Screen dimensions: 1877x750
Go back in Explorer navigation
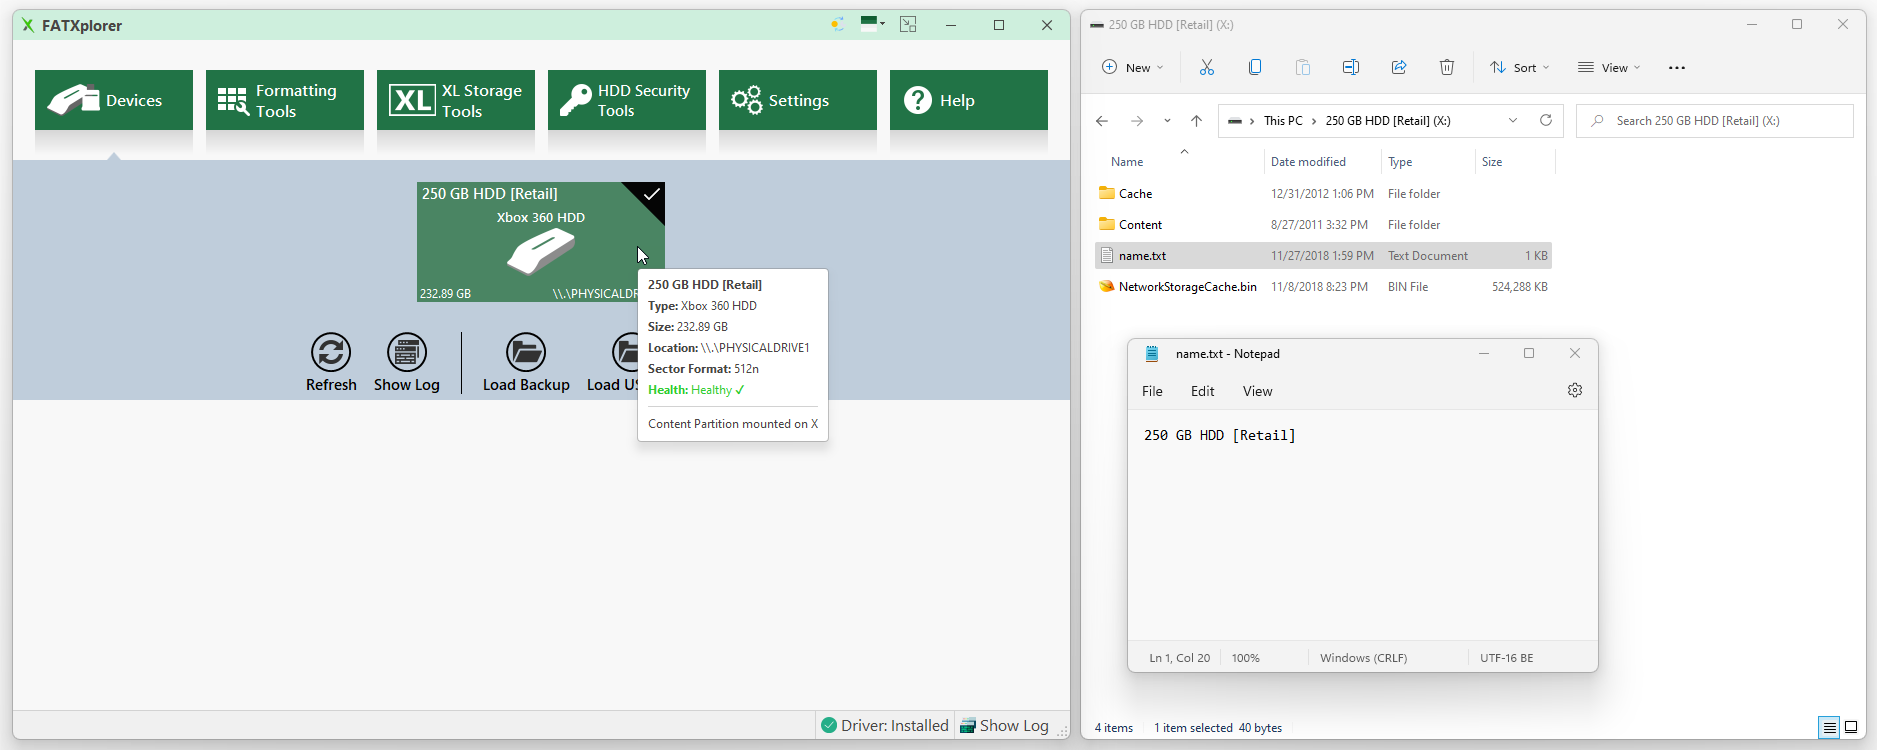tap(1102, 121)
